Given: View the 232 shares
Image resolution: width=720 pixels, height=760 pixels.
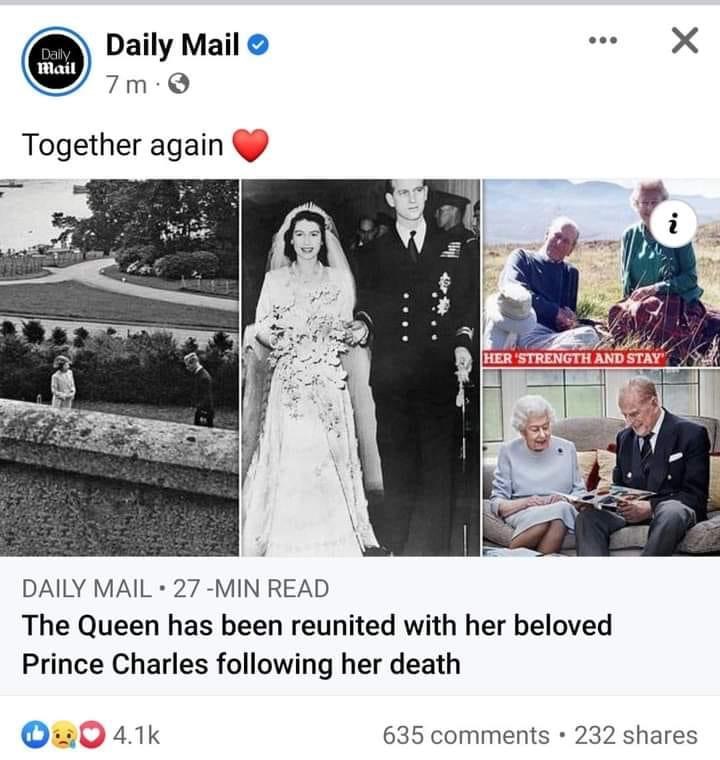Looking at the screenshot, I should [x=636, y=735].
